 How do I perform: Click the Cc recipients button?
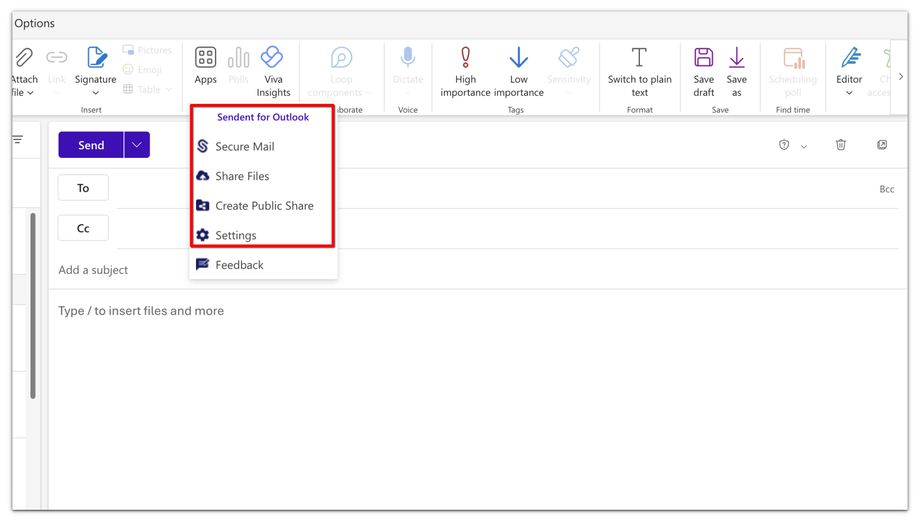point(83,228)
